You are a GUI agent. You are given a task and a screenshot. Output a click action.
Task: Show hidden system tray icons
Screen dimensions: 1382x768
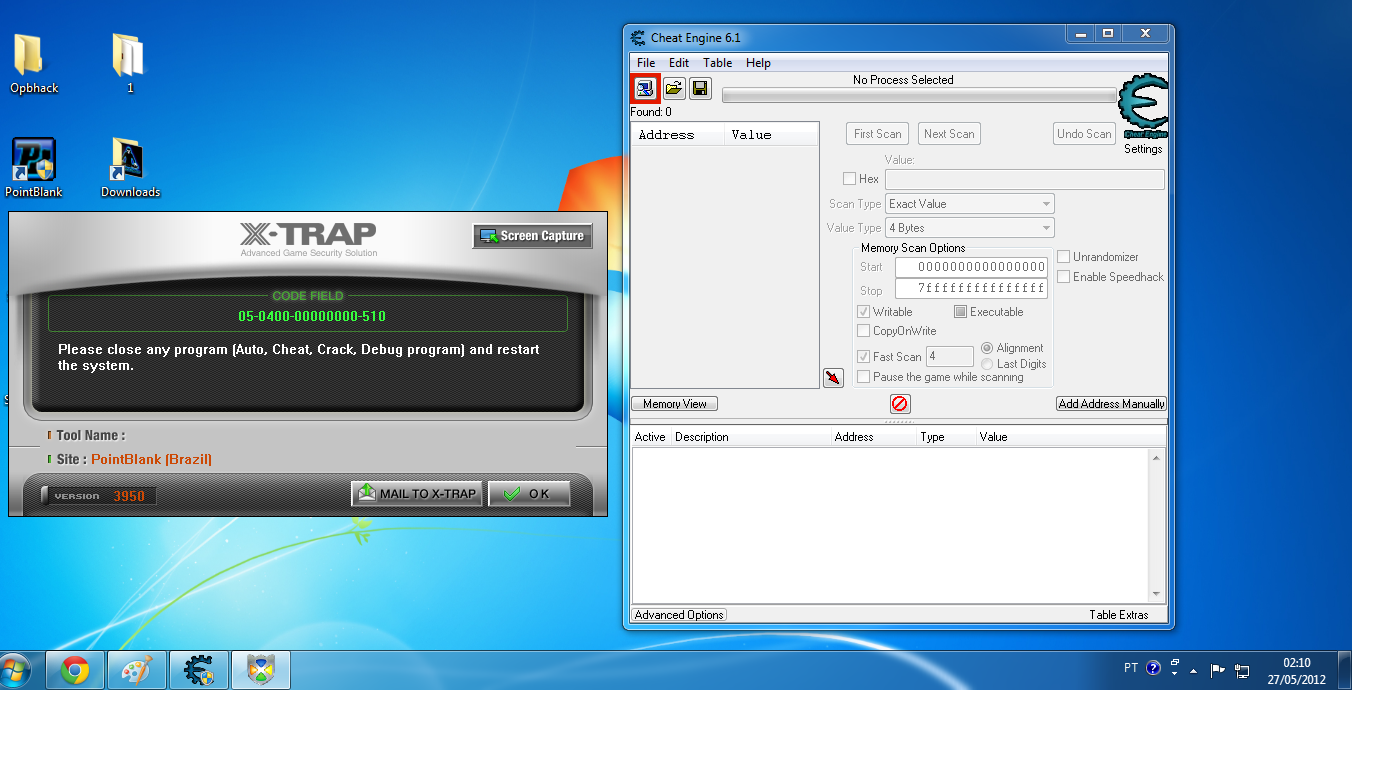click(x=1194, y=671)
